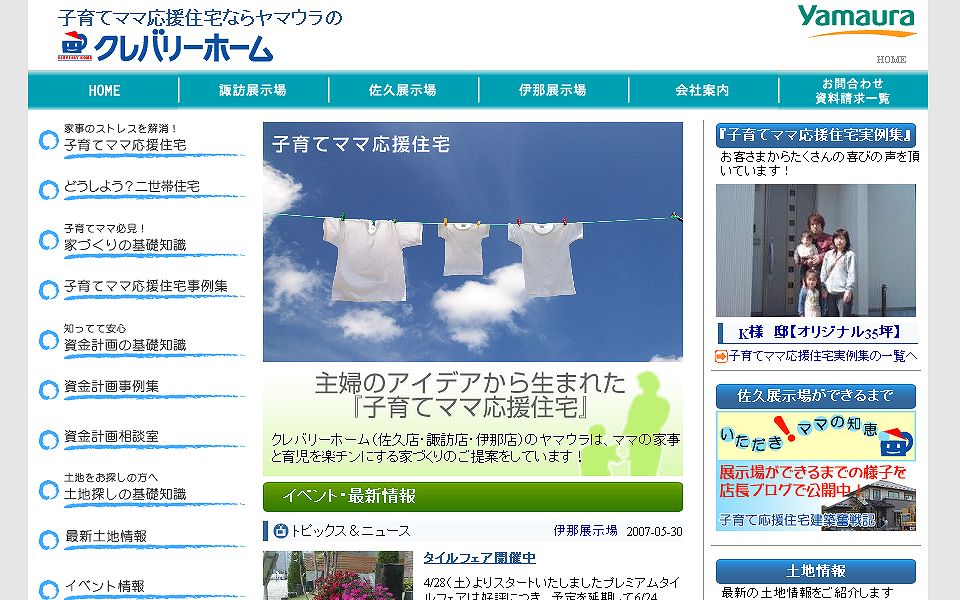Click the blue circle icon beside 家づくりの基礎知識
Image resolution: width=960 pixels, height=600 pixels.
pyautogui.click(x=48, y=240)
